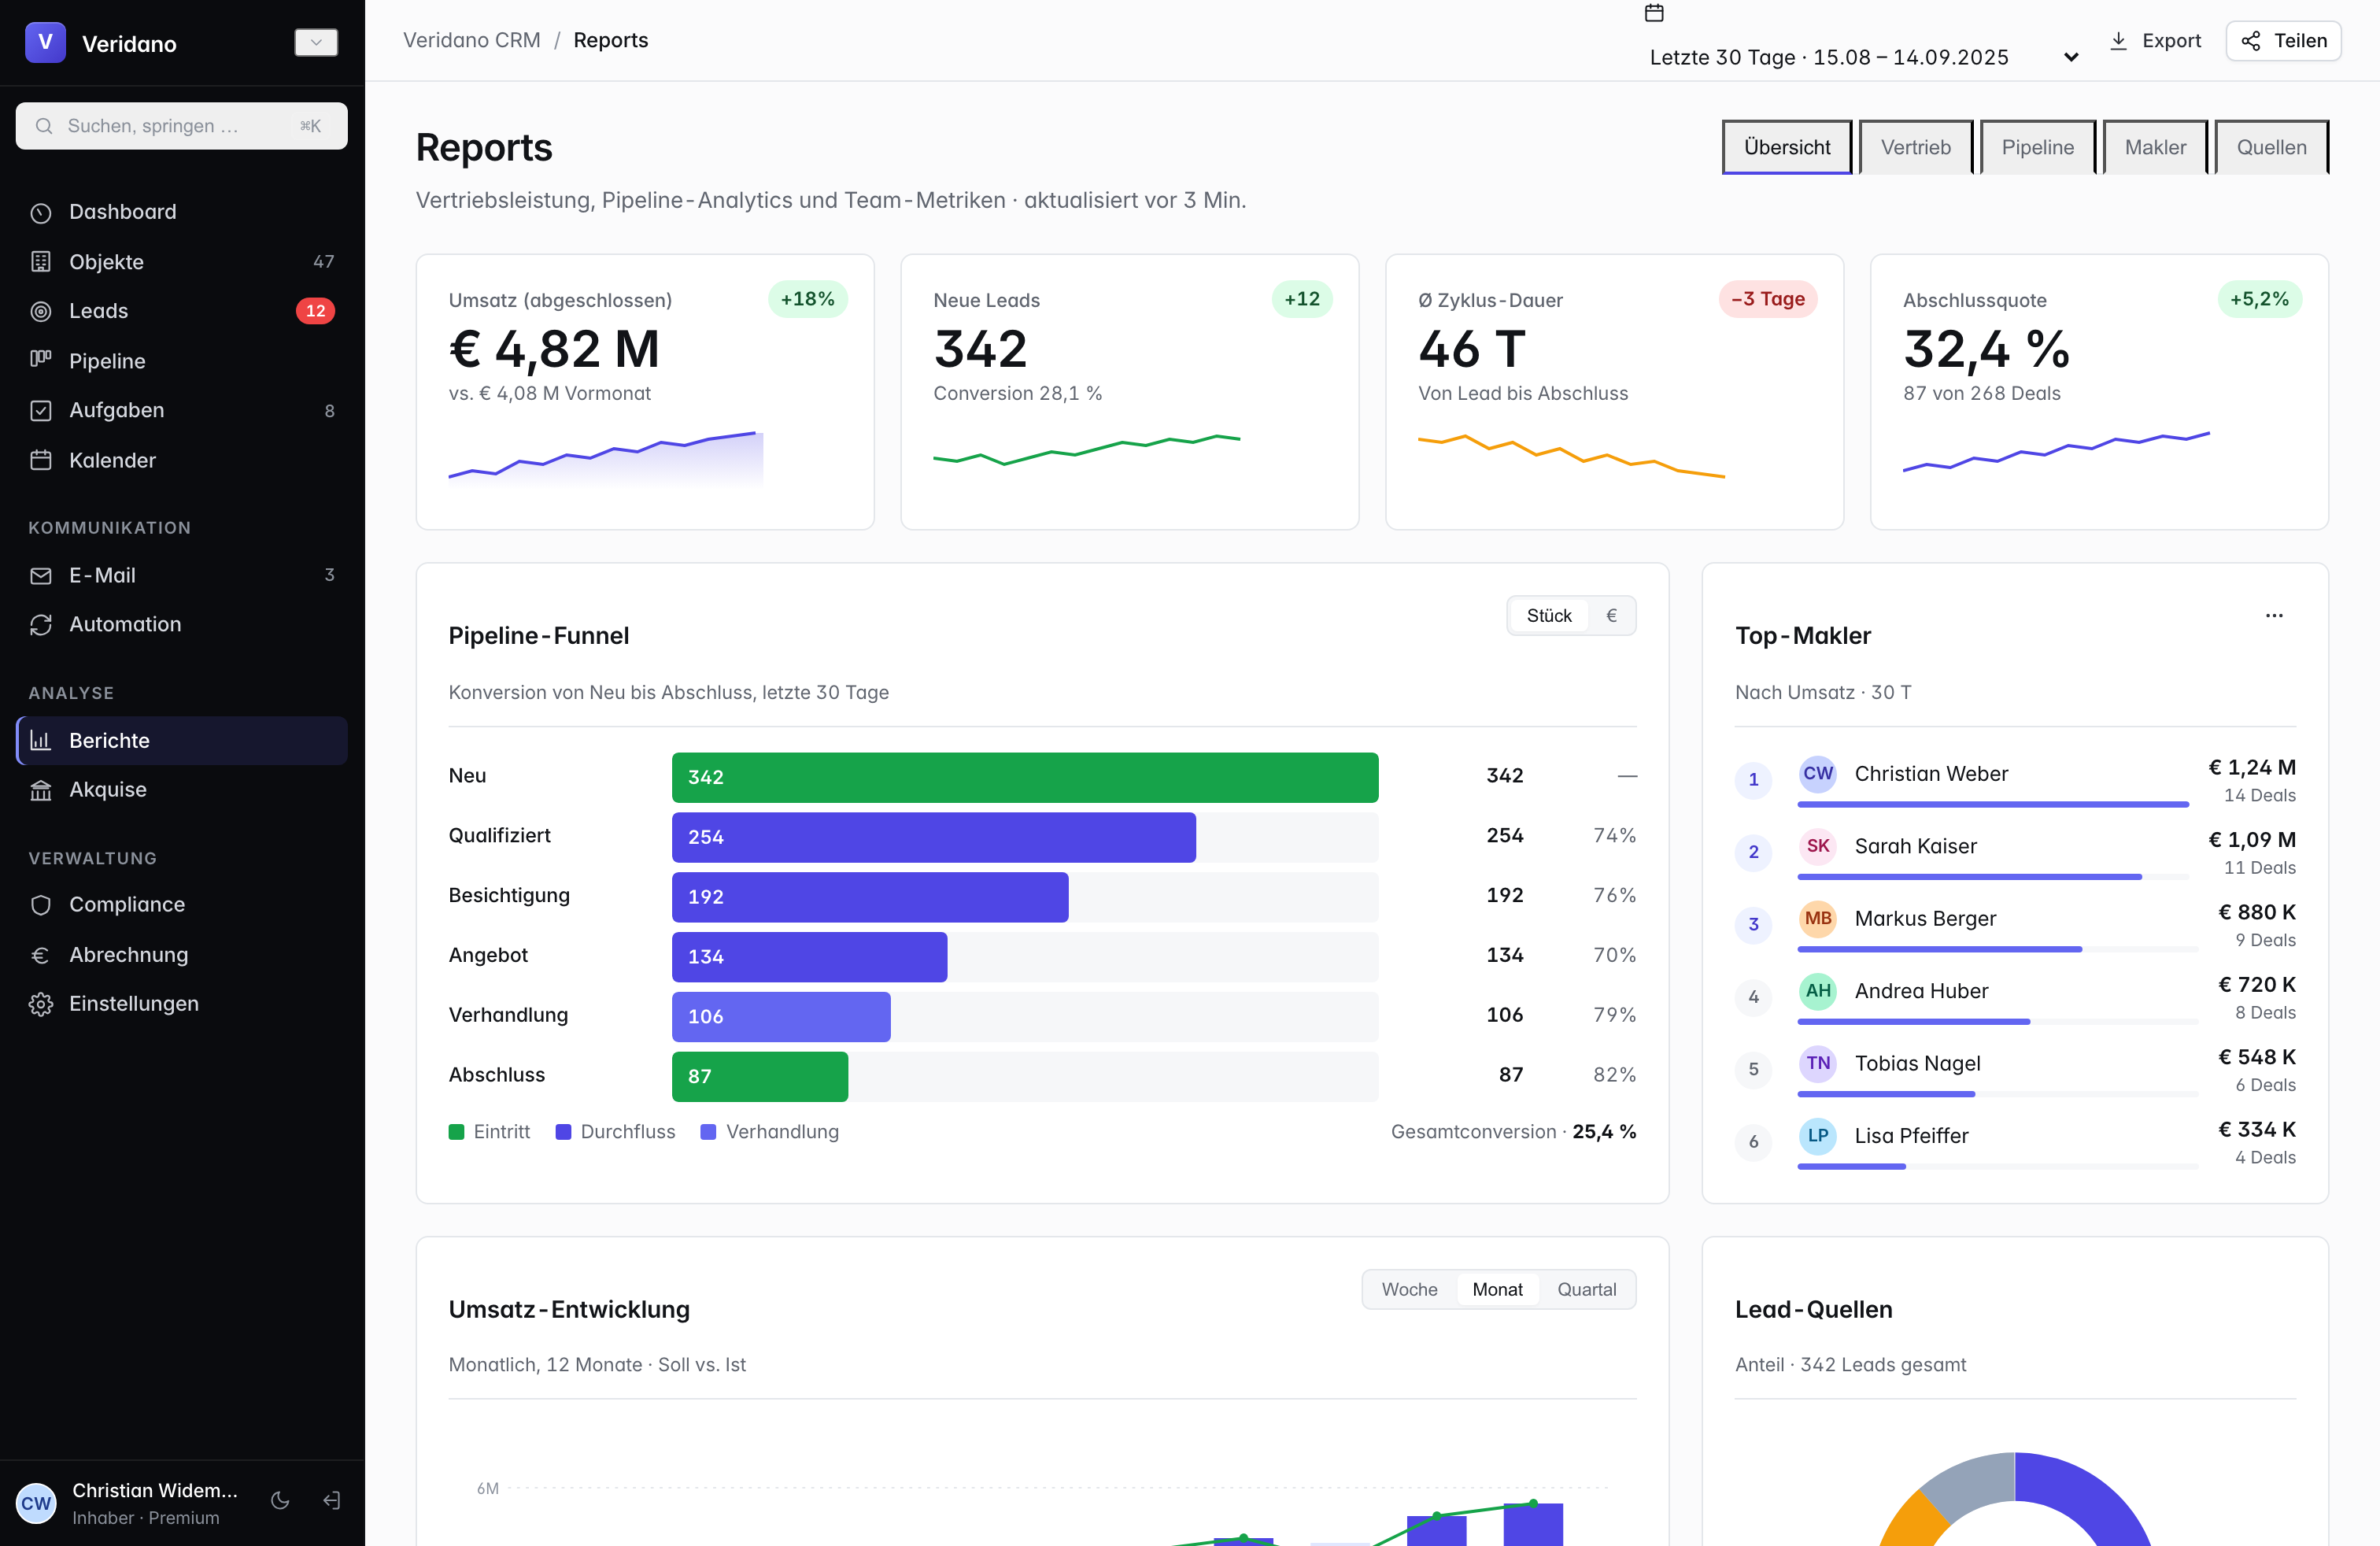Open the Automation refresh-arrows icon
This screenshot has height=1546, width=2380.
point(41,624)
